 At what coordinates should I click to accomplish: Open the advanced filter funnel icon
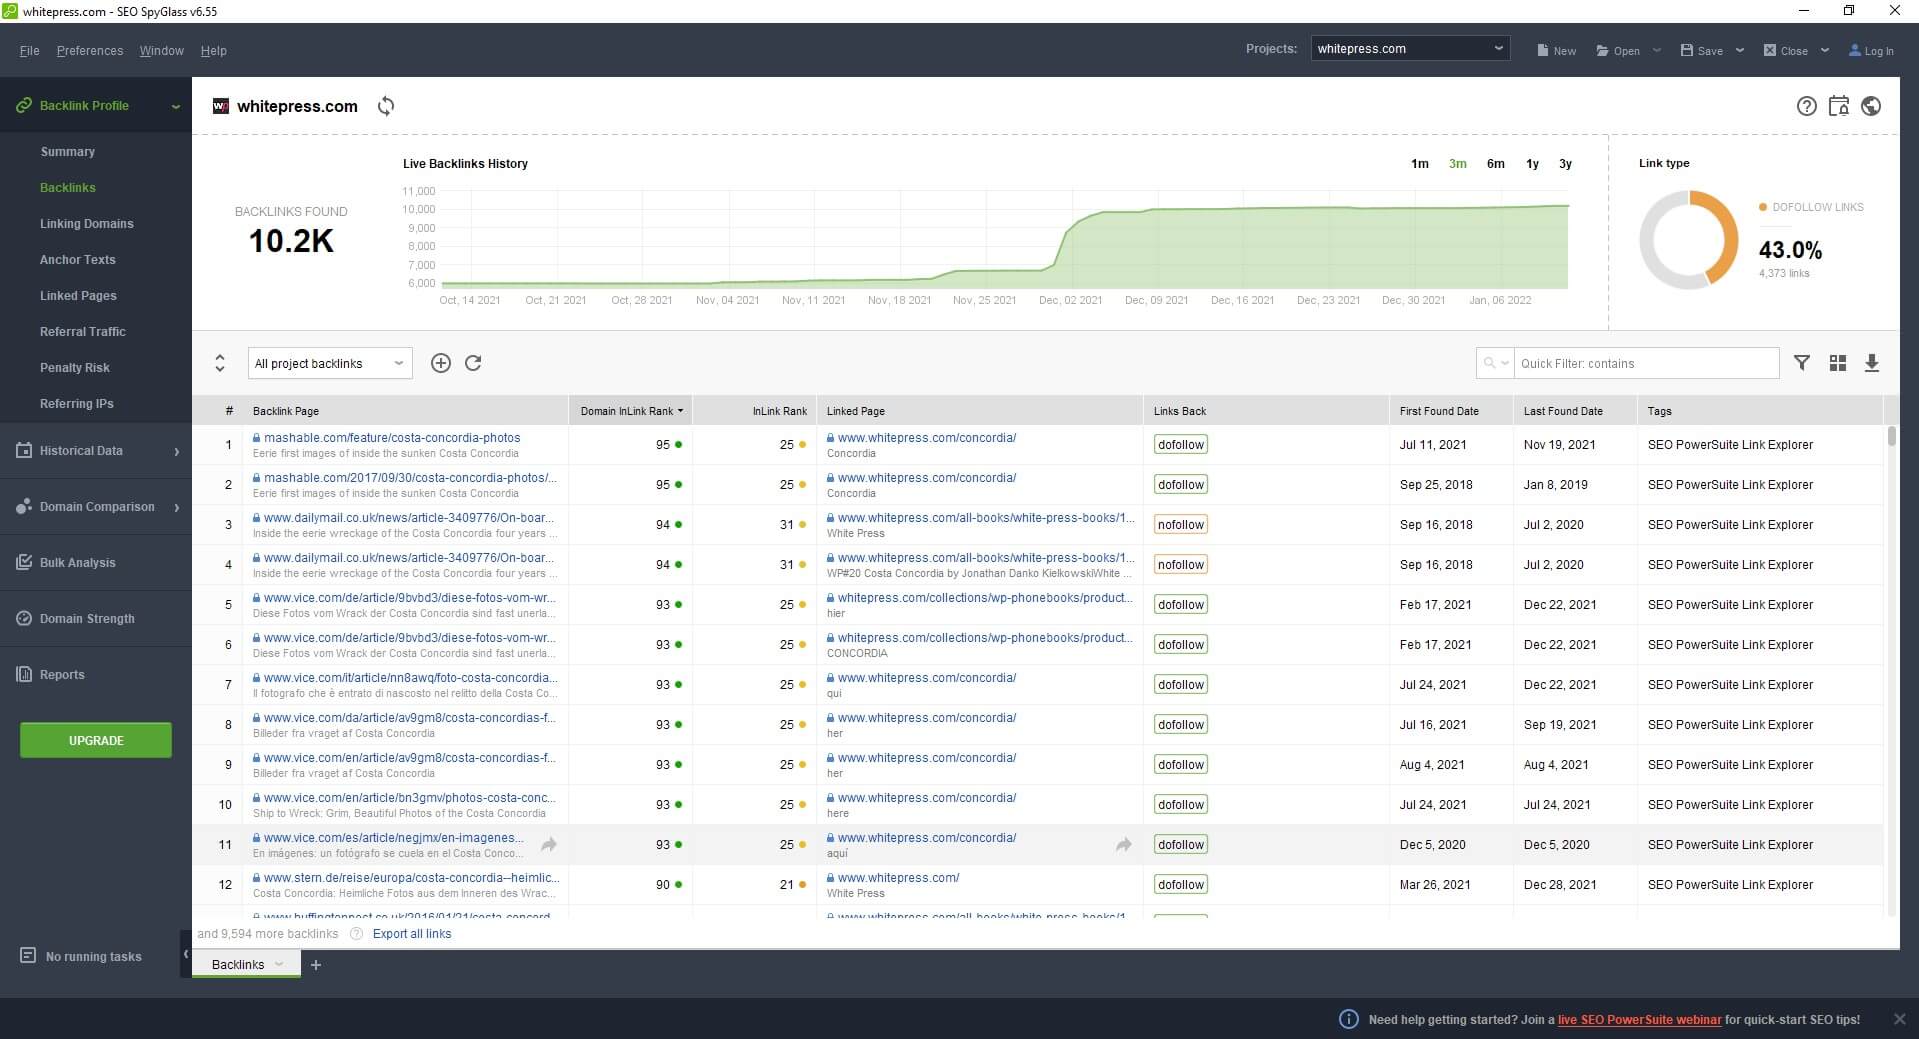[x=1802, y=363]
